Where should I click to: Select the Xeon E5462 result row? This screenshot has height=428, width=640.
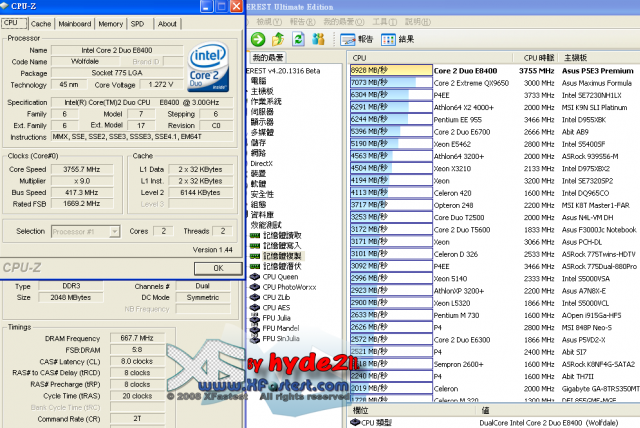(x=494, y=144)
